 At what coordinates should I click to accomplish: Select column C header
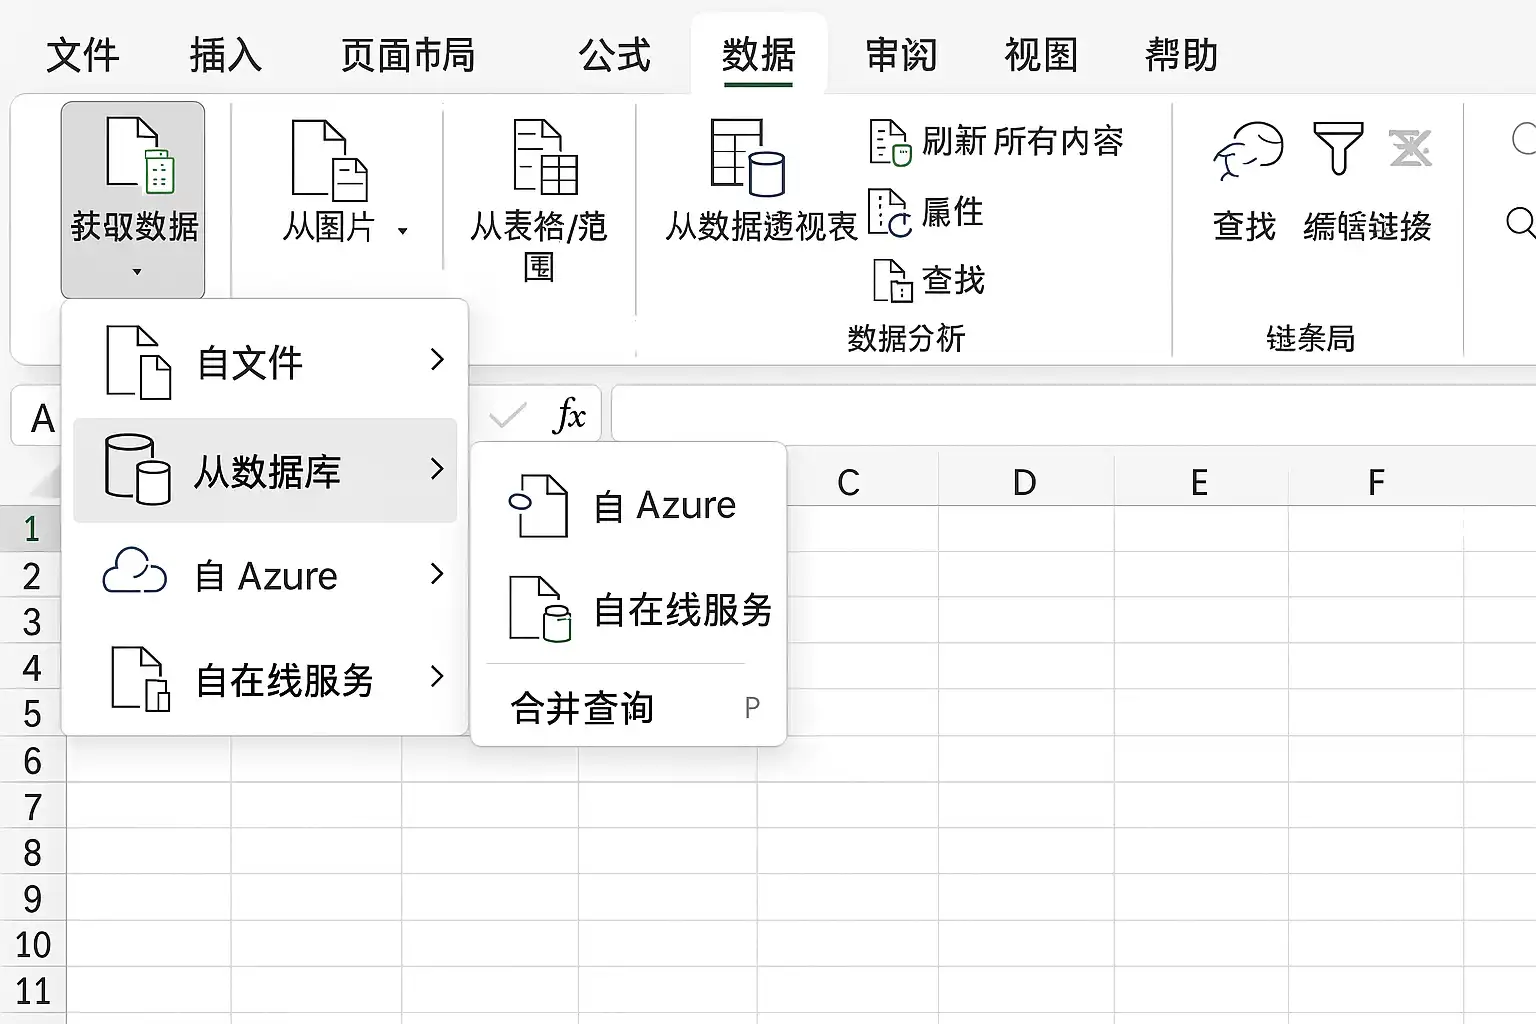point(849,482)
